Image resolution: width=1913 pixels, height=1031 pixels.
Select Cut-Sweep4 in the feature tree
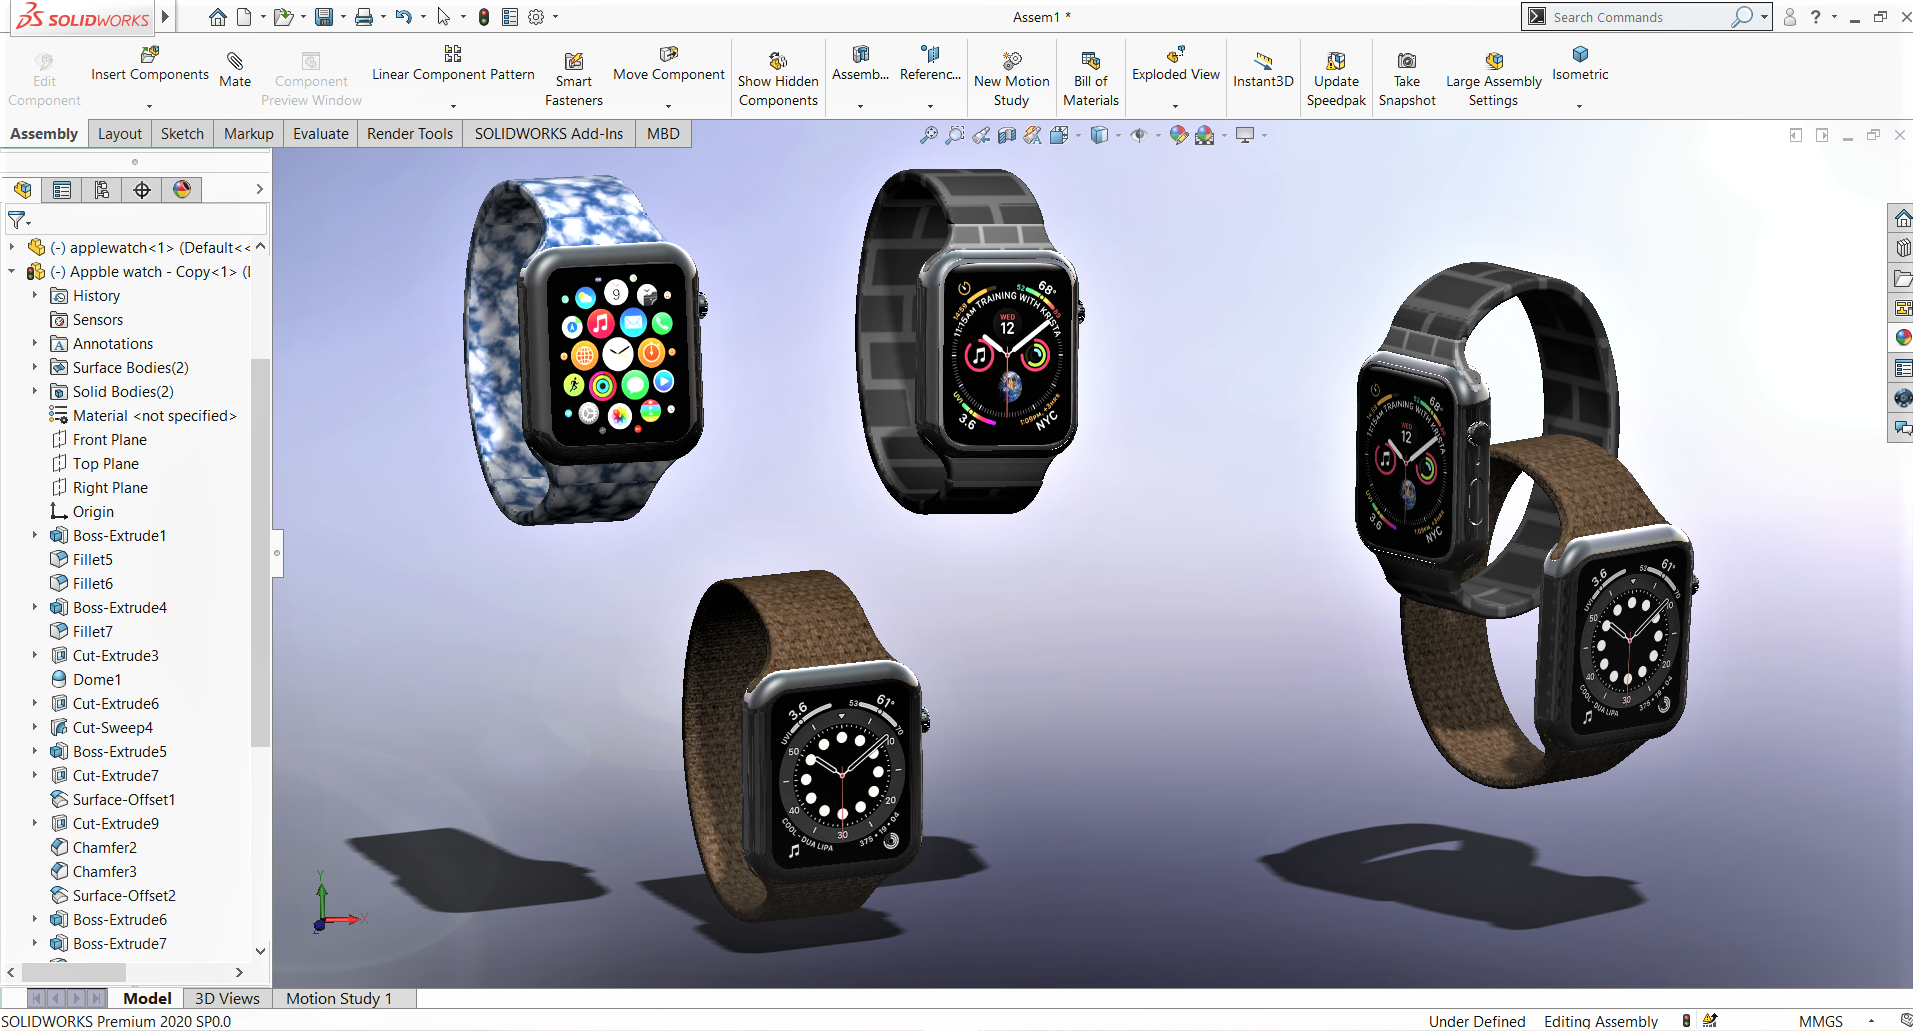113,727
